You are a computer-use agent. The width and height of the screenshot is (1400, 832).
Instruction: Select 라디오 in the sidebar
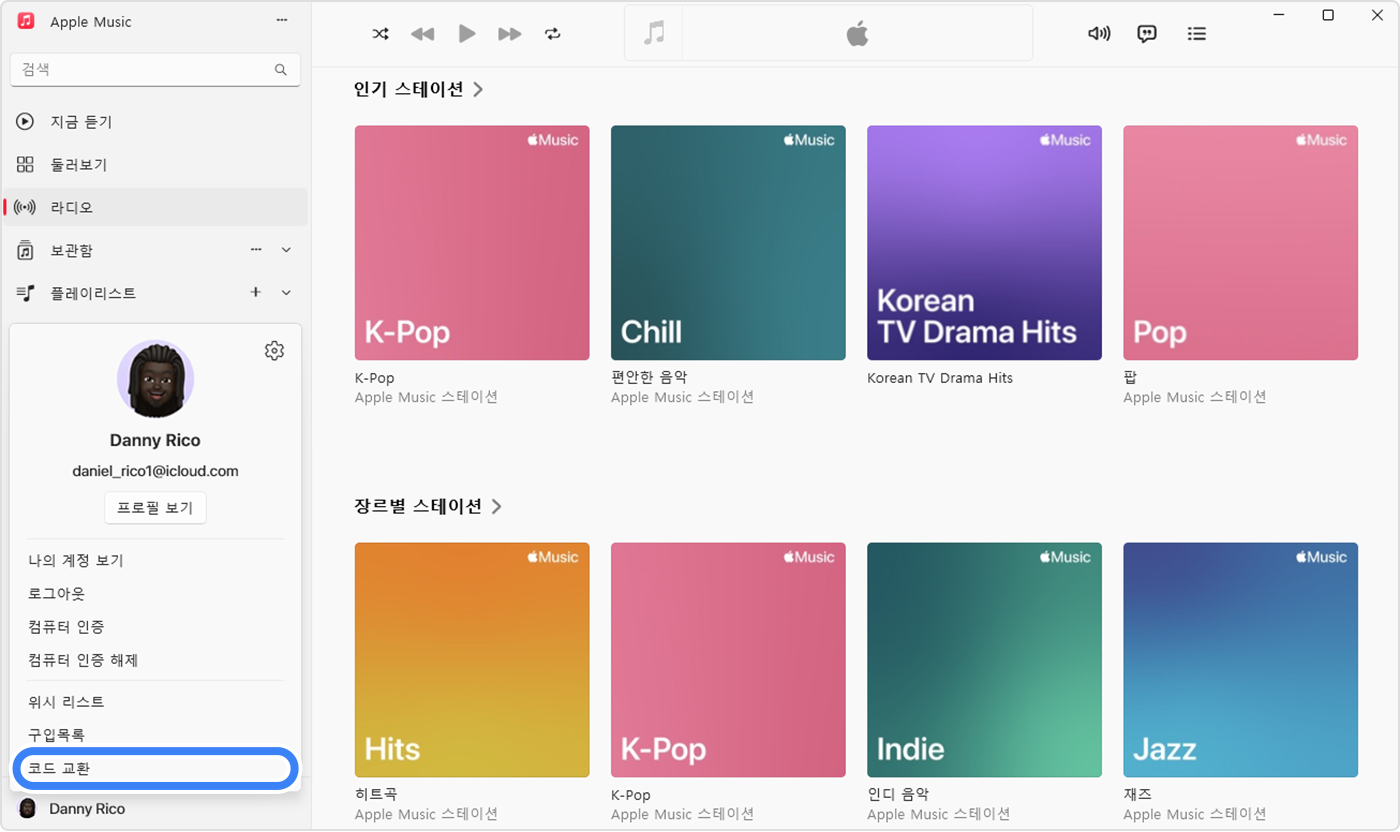155,208
